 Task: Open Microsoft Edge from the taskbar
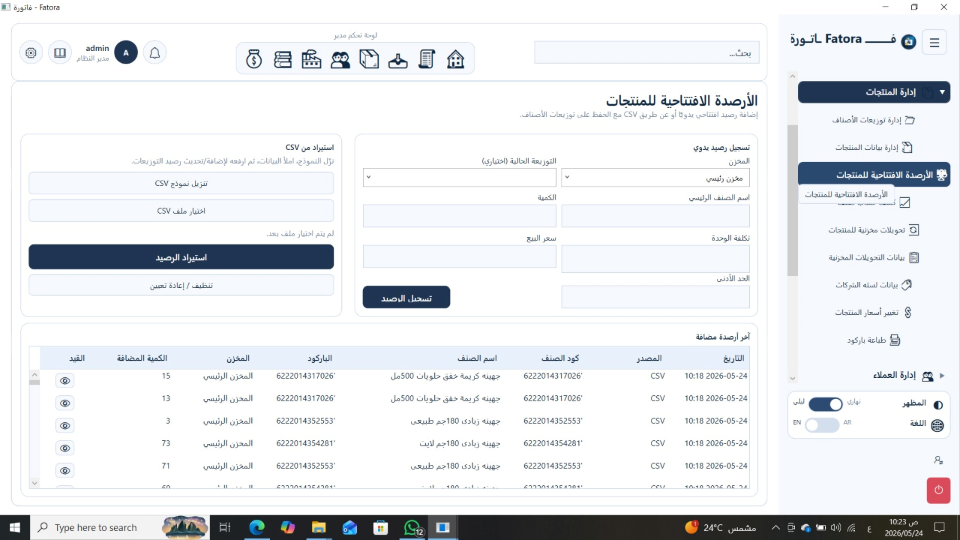click(257, 527)
